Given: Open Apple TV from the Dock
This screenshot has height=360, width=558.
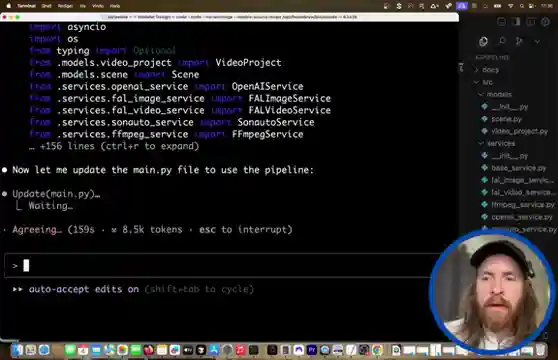Looking at the screenshot, I should coord(188,350).
